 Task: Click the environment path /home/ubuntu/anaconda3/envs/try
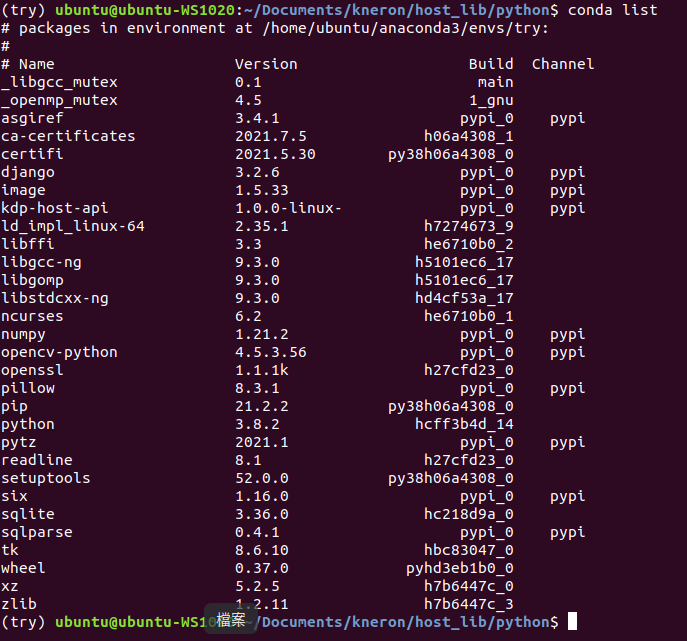pyautogui.click(x=402, y=28)
